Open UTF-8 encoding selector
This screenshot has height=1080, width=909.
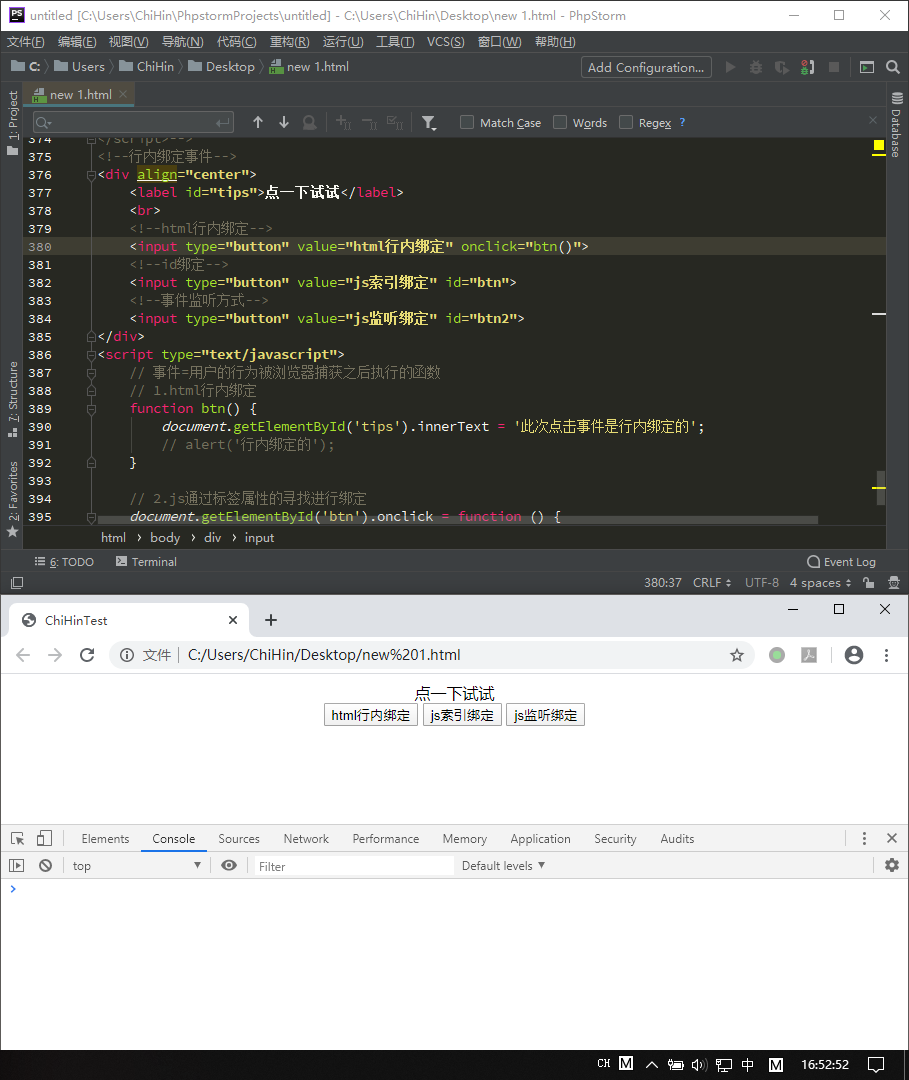coord(762,583)
